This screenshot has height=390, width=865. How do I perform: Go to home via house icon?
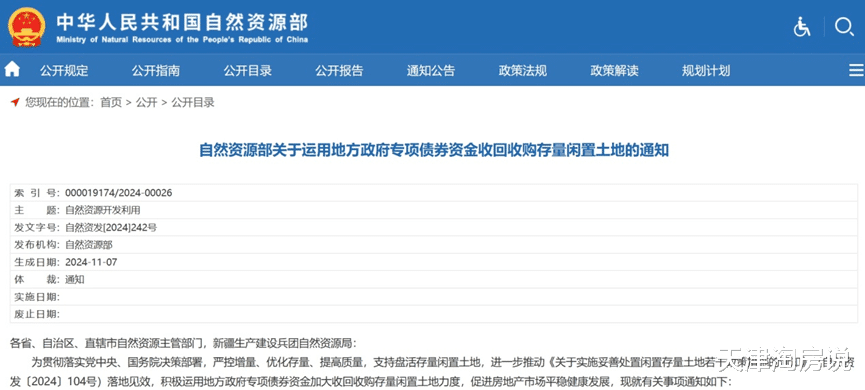[12, 70]
